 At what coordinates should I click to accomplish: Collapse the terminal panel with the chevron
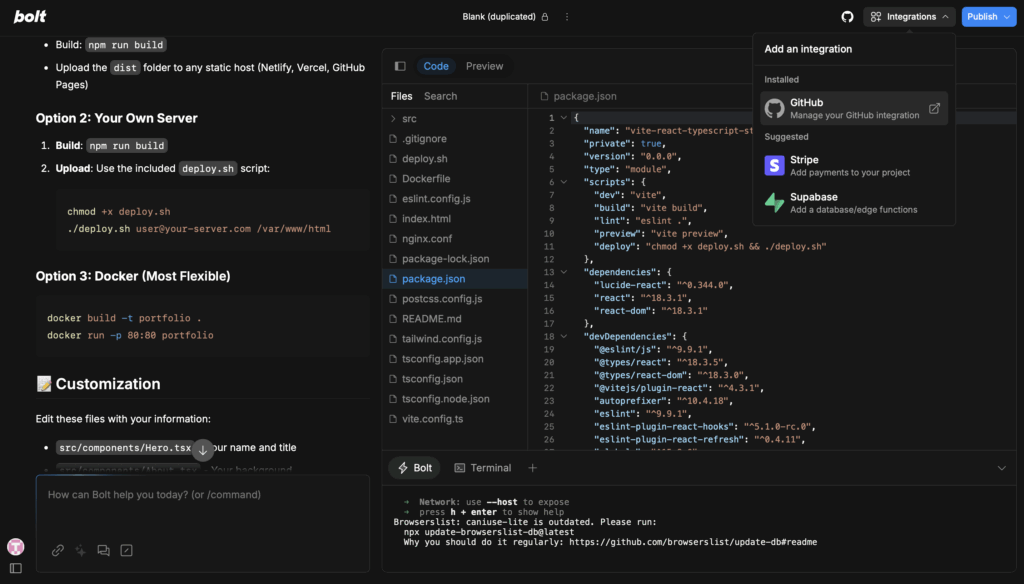(1002, 468)
